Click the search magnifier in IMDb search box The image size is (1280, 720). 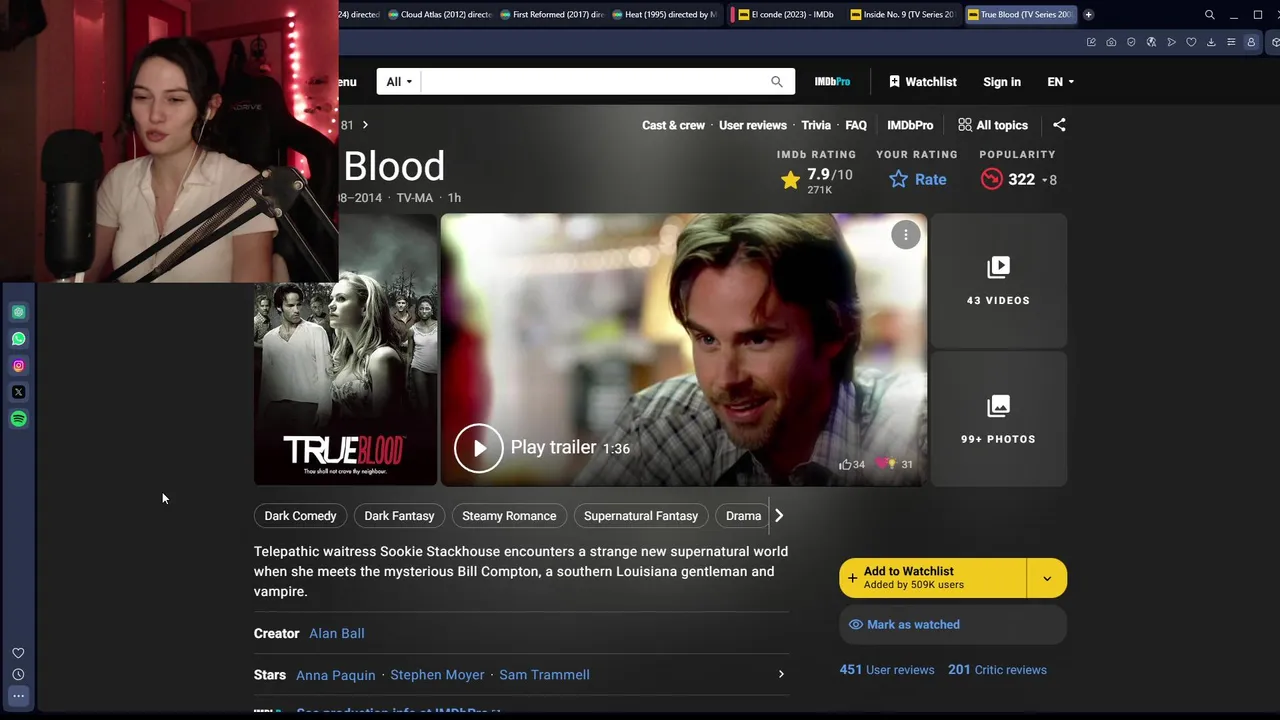777,82
